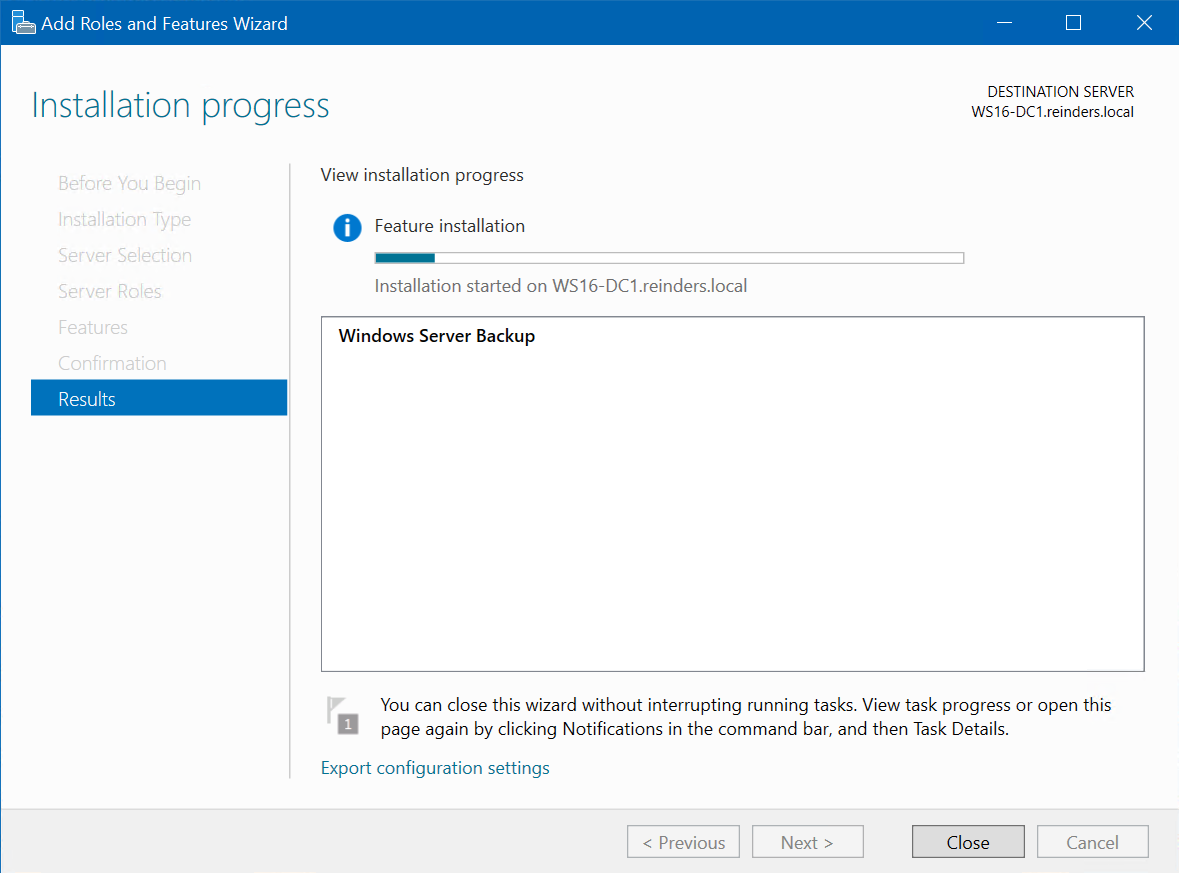Click the wizard icon in title bar
The image size is (1179, 873).
coord(23,23)
